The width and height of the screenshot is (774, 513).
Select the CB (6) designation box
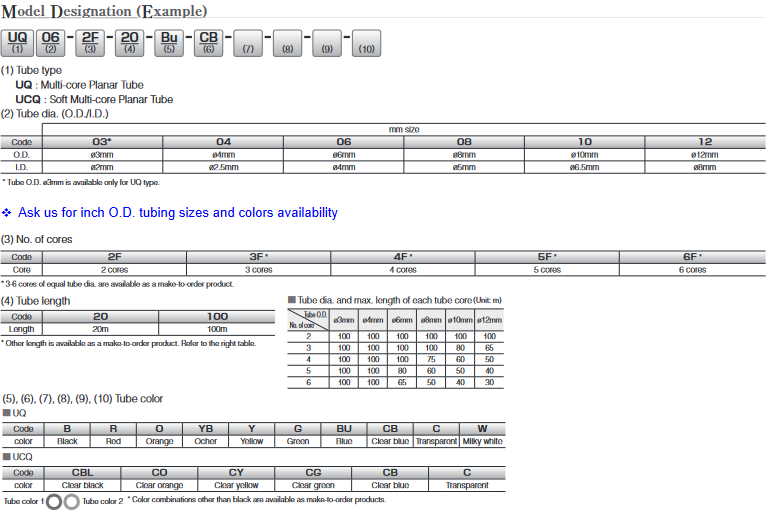pos(208,43)
